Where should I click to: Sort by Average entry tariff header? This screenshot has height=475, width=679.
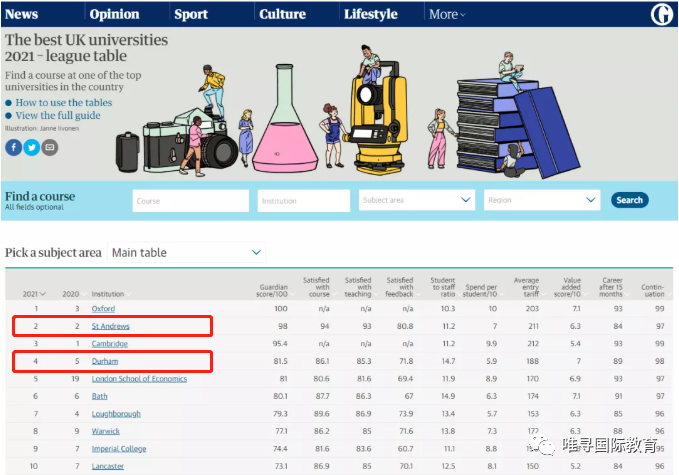tap(526, 287)
